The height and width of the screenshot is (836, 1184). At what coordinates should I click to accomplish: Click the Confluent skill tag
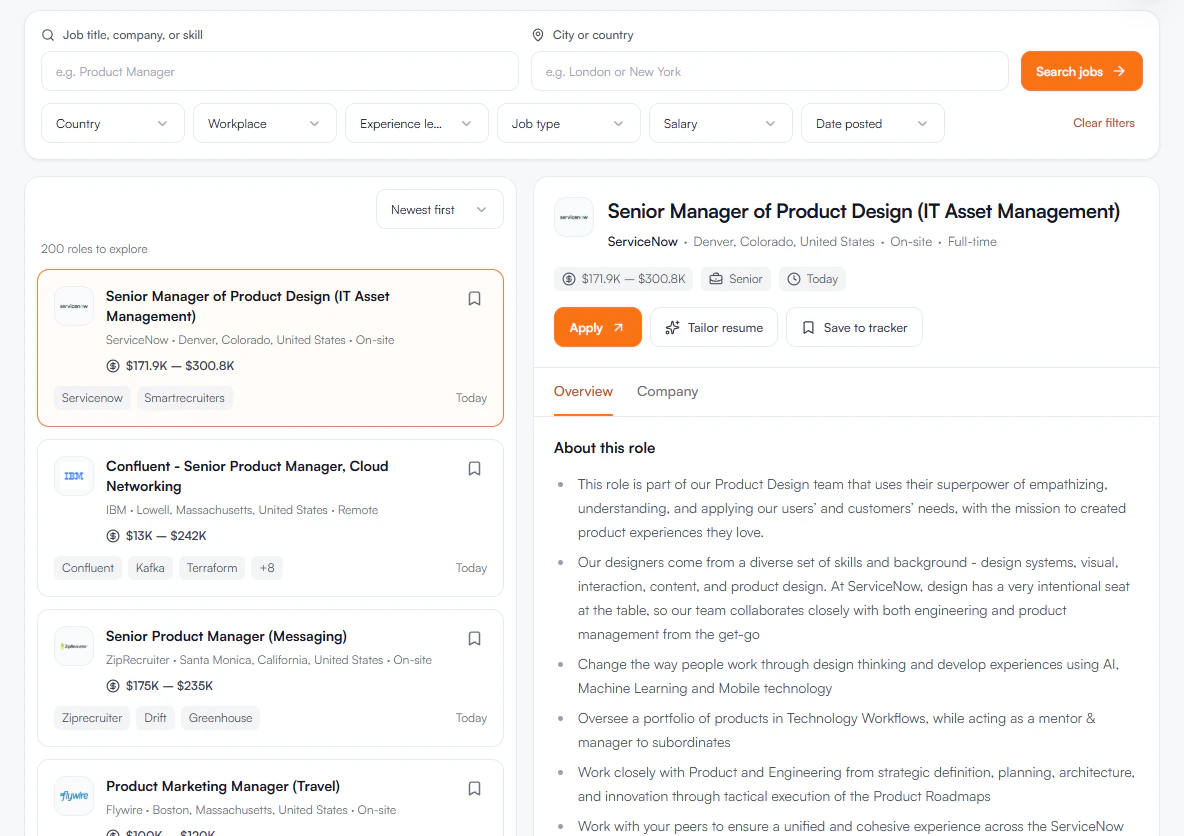click(88, 568)
